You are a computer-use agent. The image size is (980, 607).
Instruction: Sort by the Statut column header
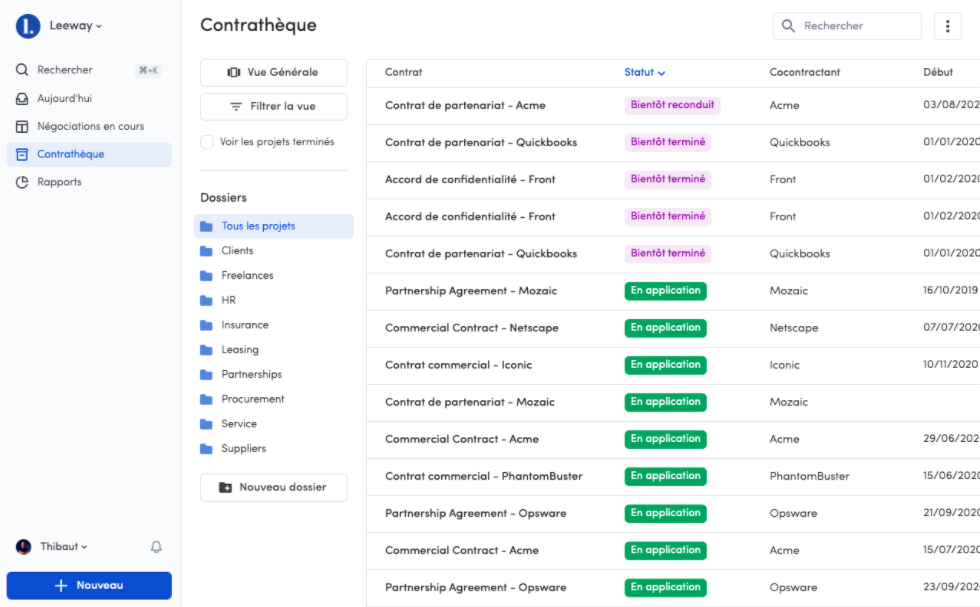(644, 72)
